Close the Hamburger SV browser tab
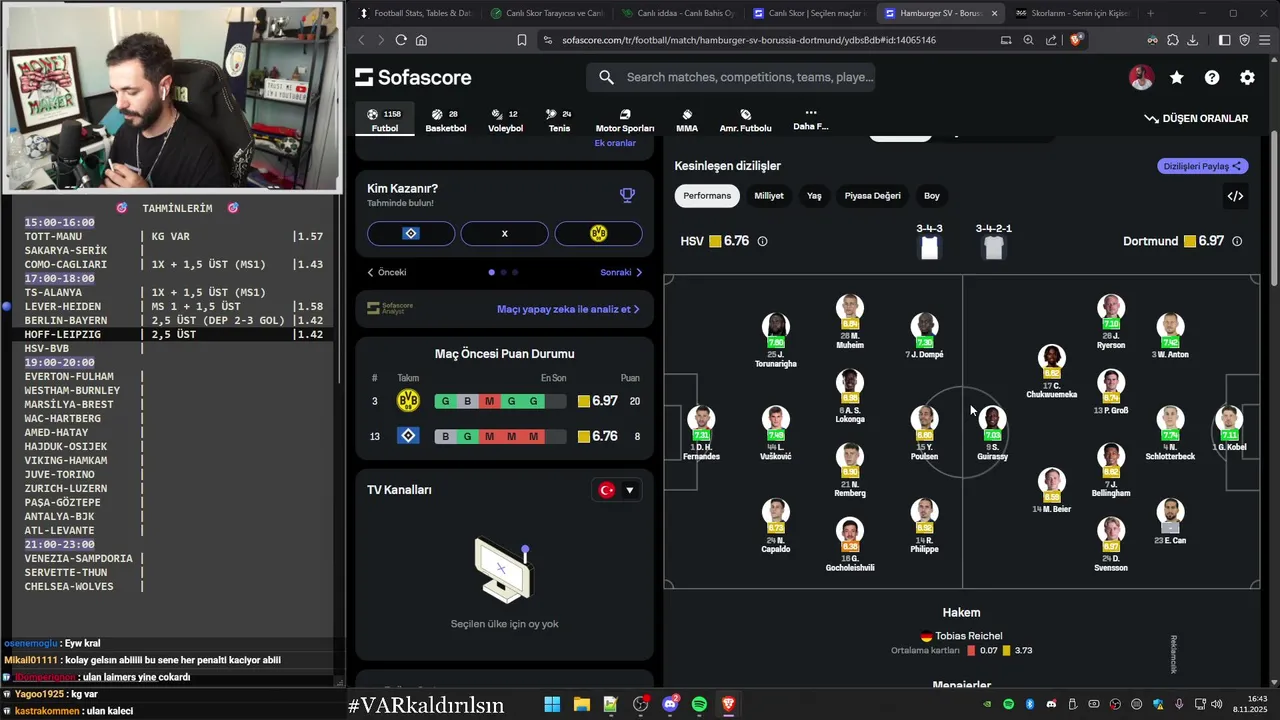This screenshot has height=720, width=1280. (994, 13)
